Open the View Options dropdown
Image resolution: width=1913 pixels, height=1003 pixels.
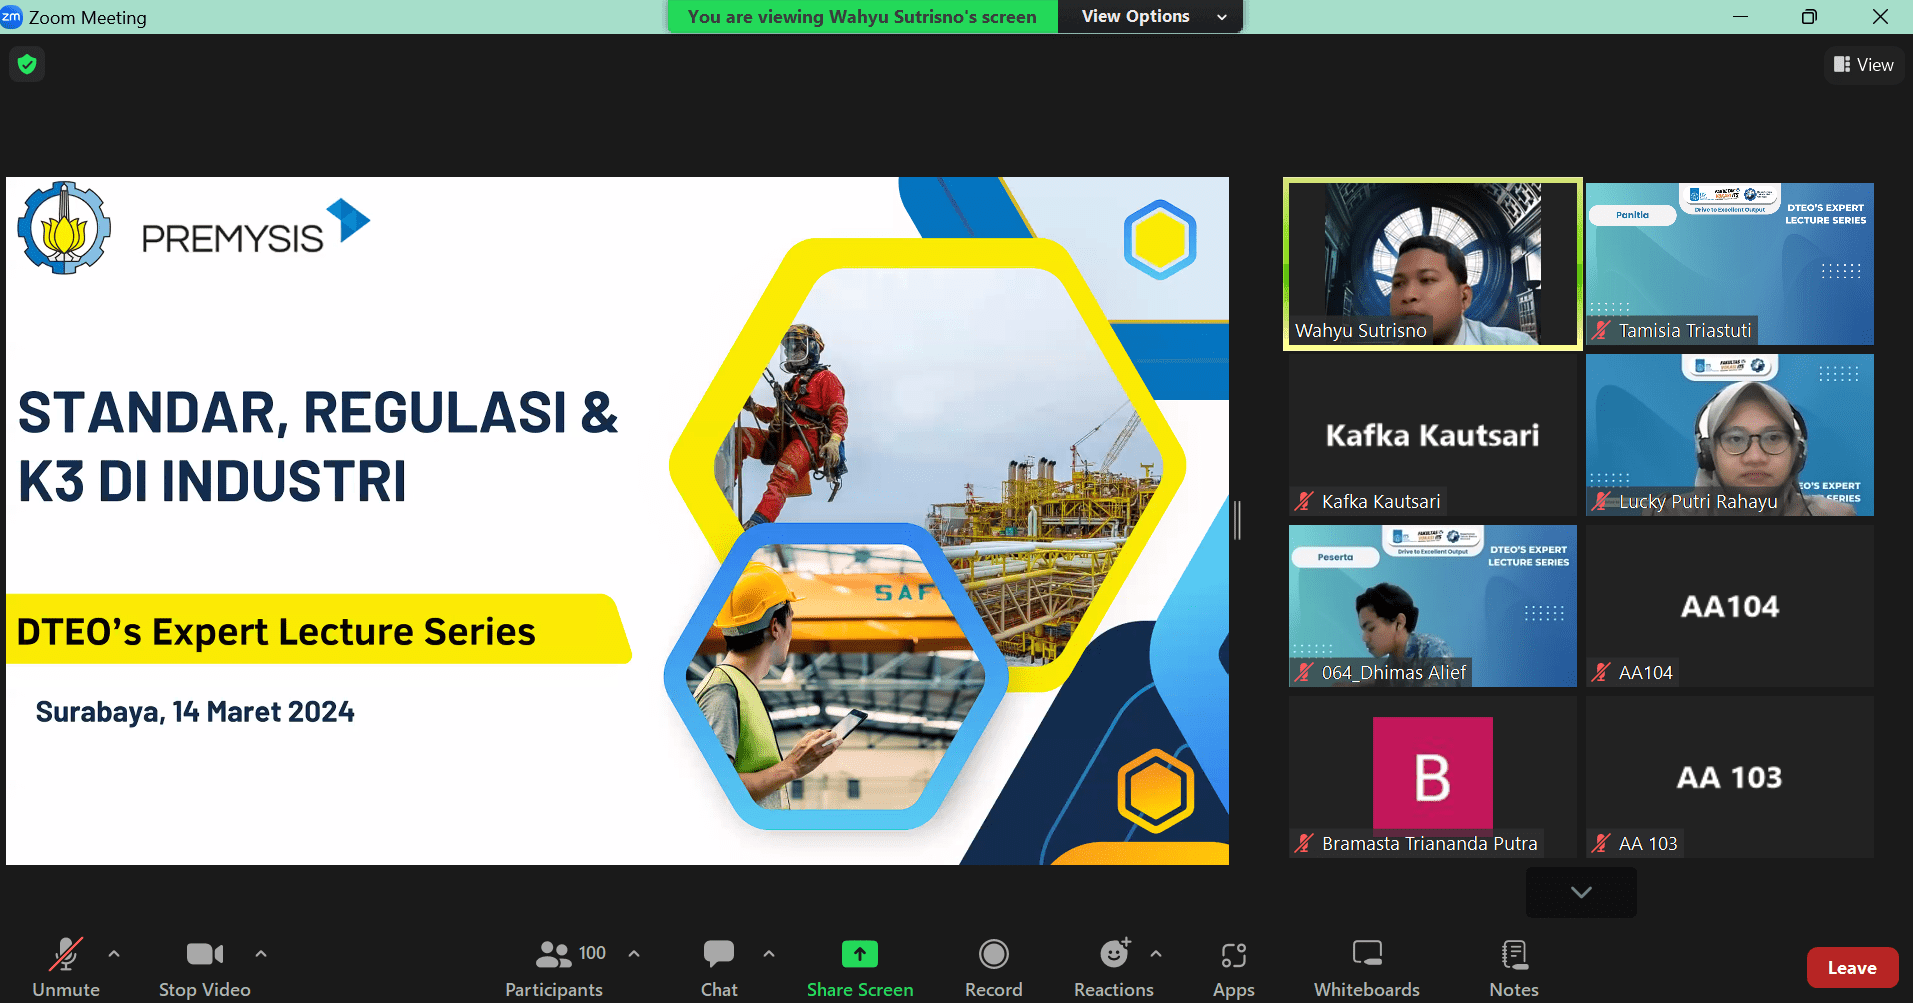pyautogui.click(x=1150, y=17)
